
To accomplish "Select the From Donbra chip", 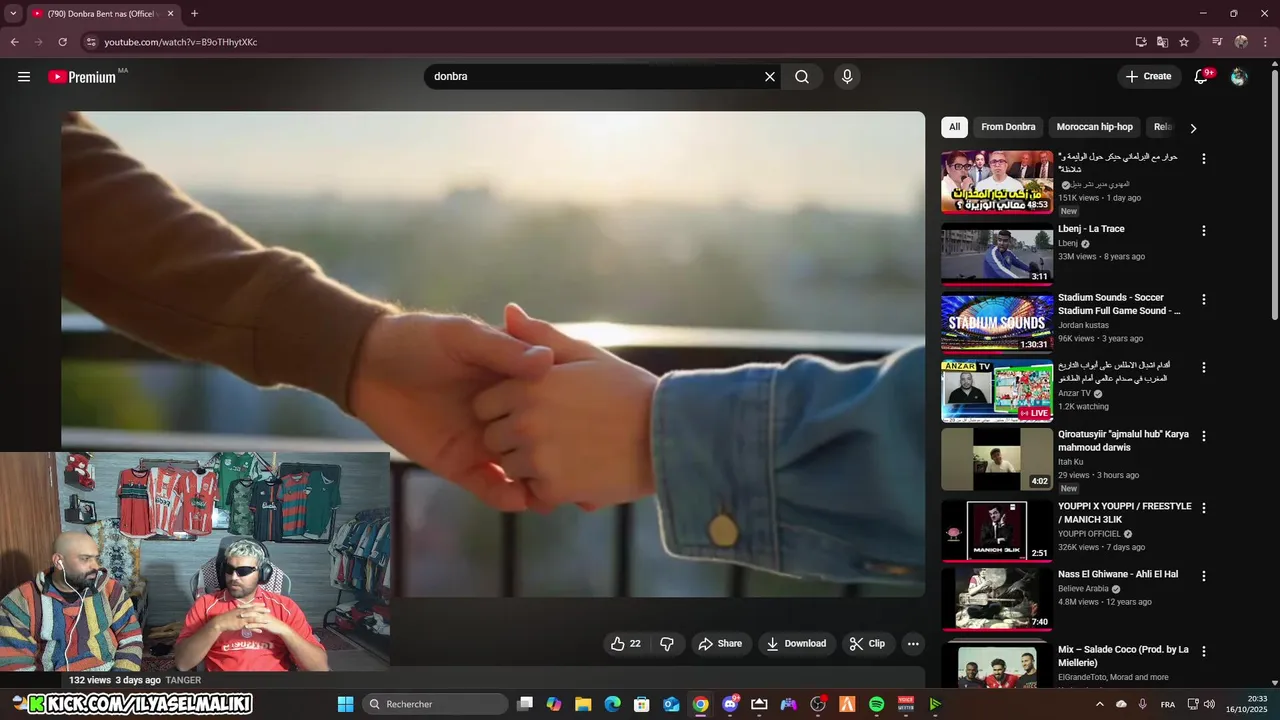I will [1008, 127].
